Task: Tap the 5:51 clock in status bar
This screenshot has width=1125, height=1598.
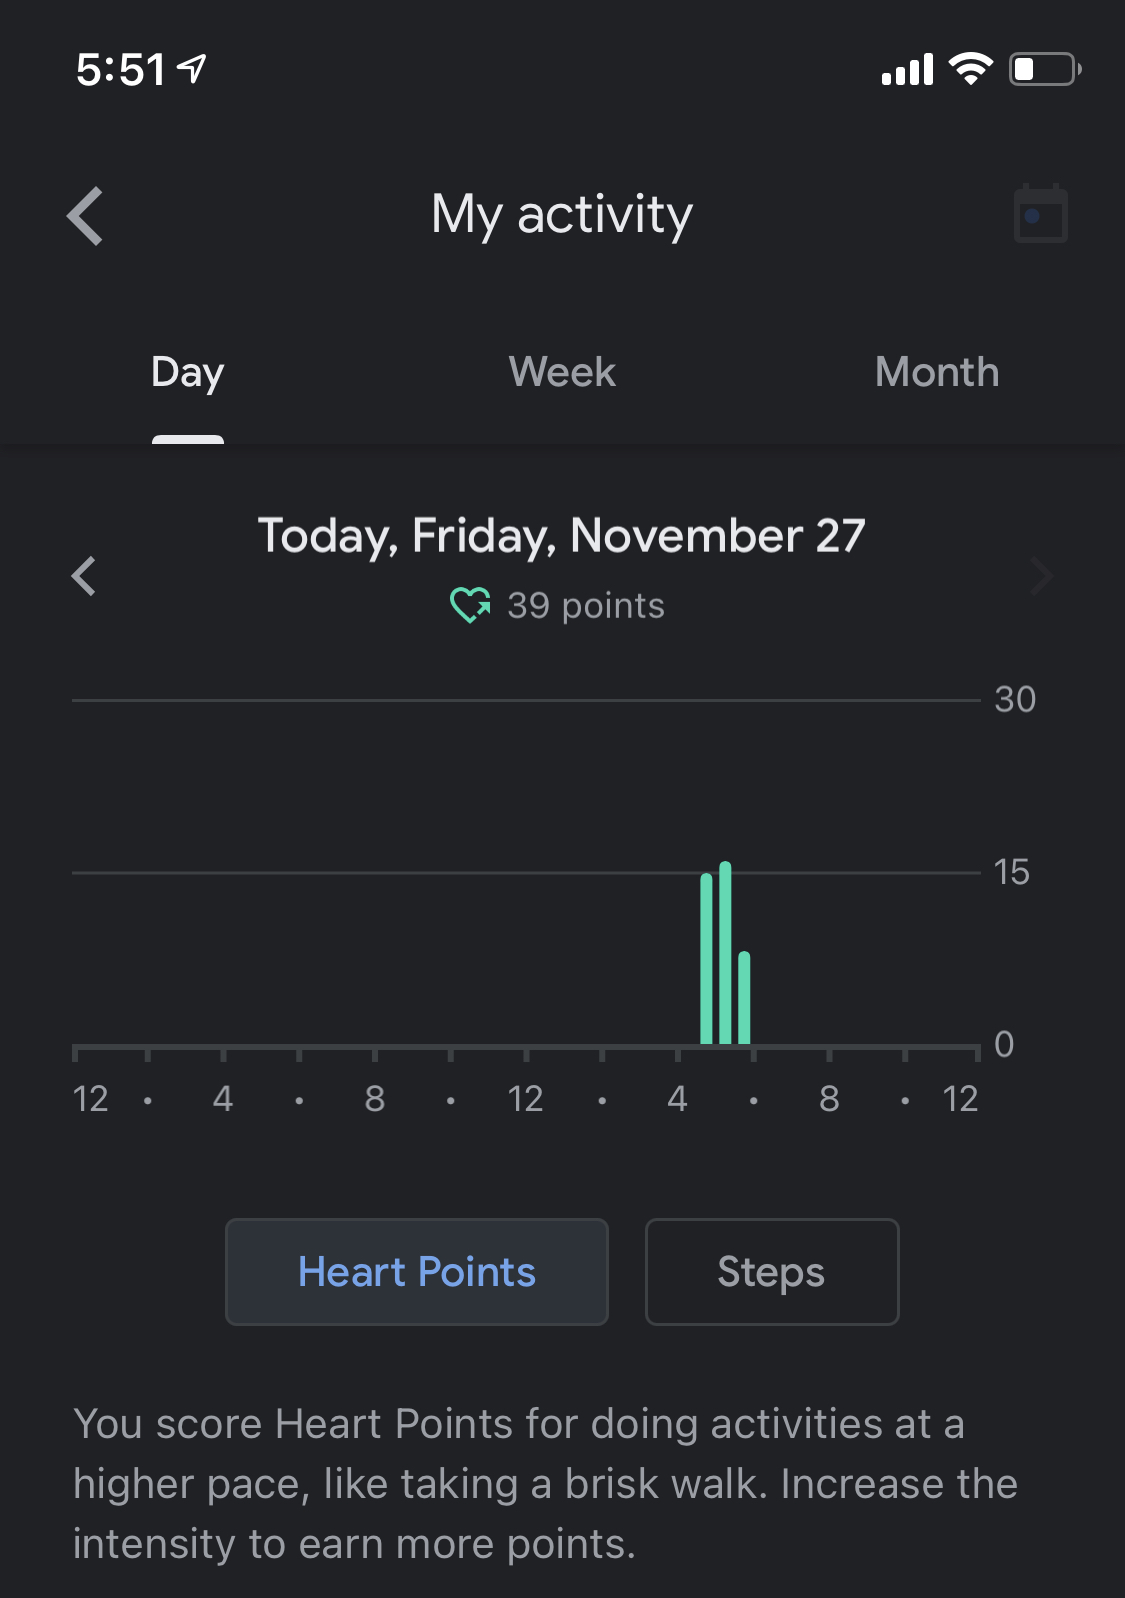Action: tap(121, 70)
